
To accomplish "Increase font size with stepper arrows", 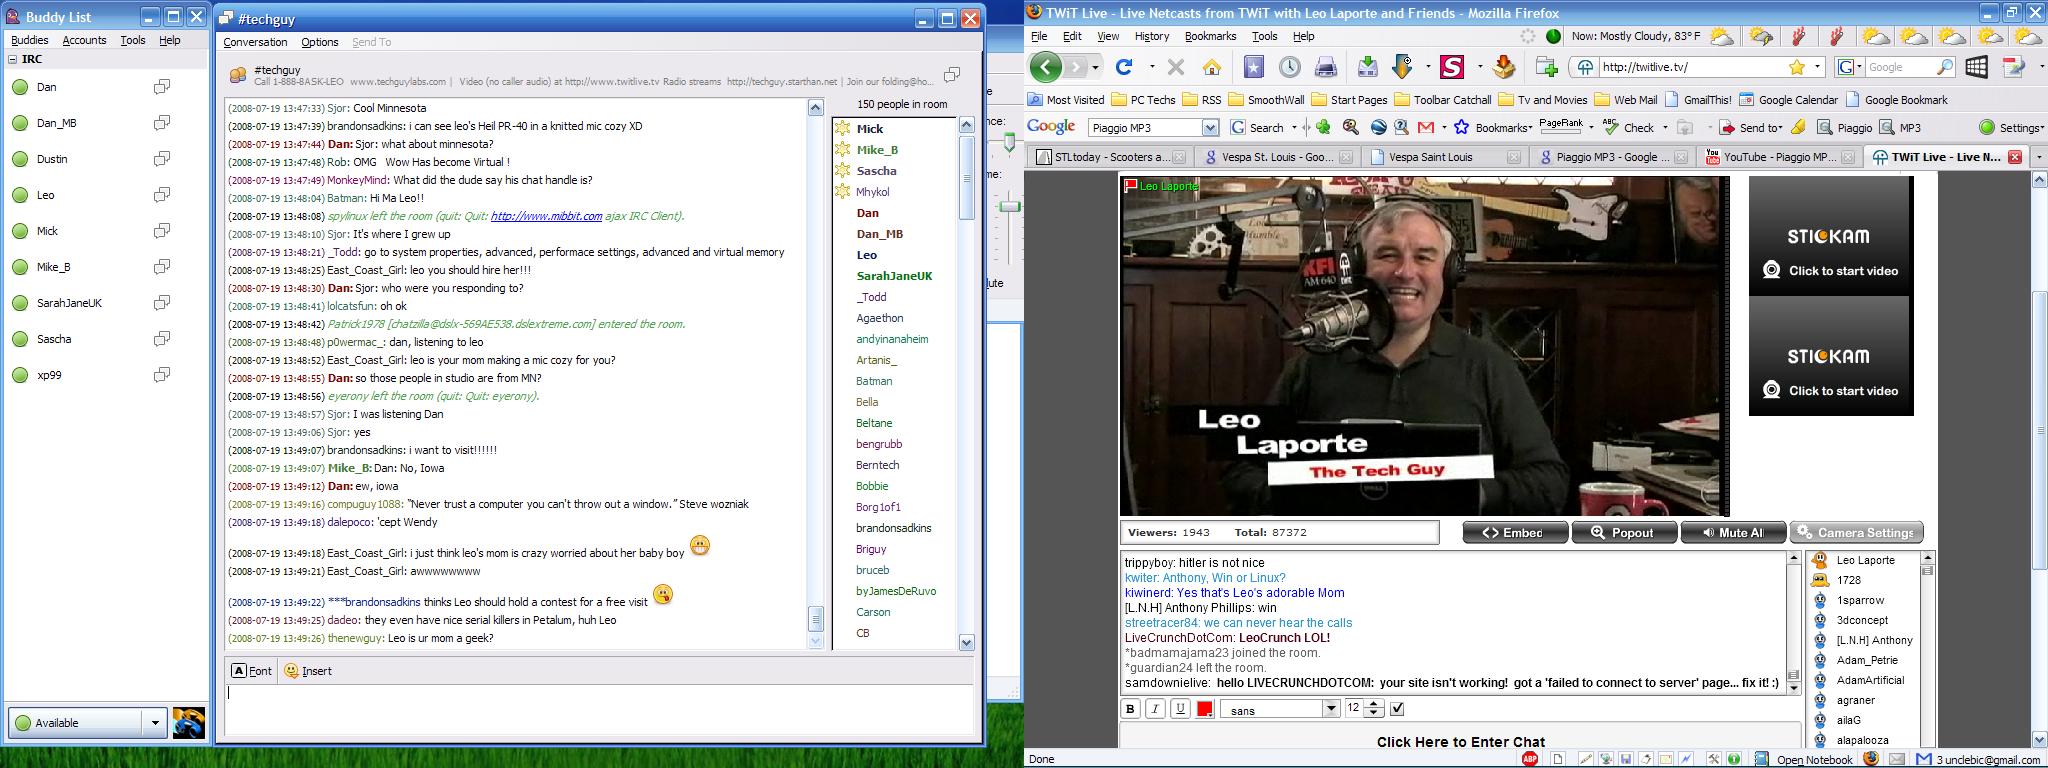I will [x=1374, y=704].
